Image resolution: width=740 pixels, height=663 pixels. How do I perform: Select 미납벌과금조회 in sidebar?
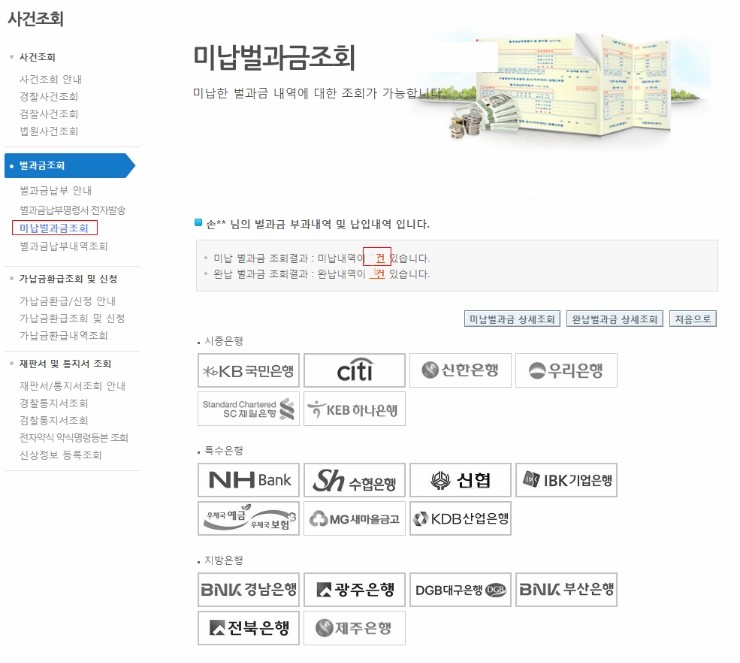[x=54, y=228]
